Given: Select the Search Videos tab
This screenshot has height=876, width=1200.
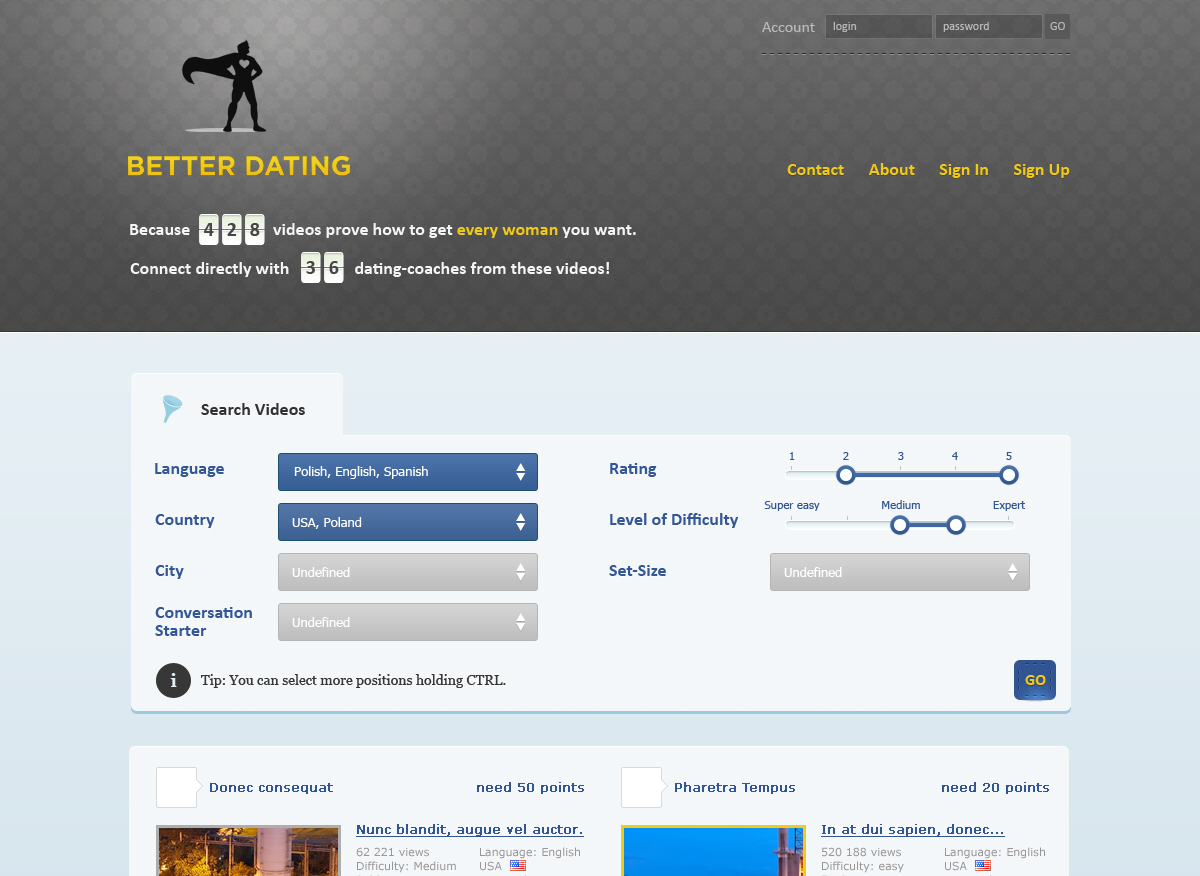Looking at the screenshot, I should coord(237,405).
